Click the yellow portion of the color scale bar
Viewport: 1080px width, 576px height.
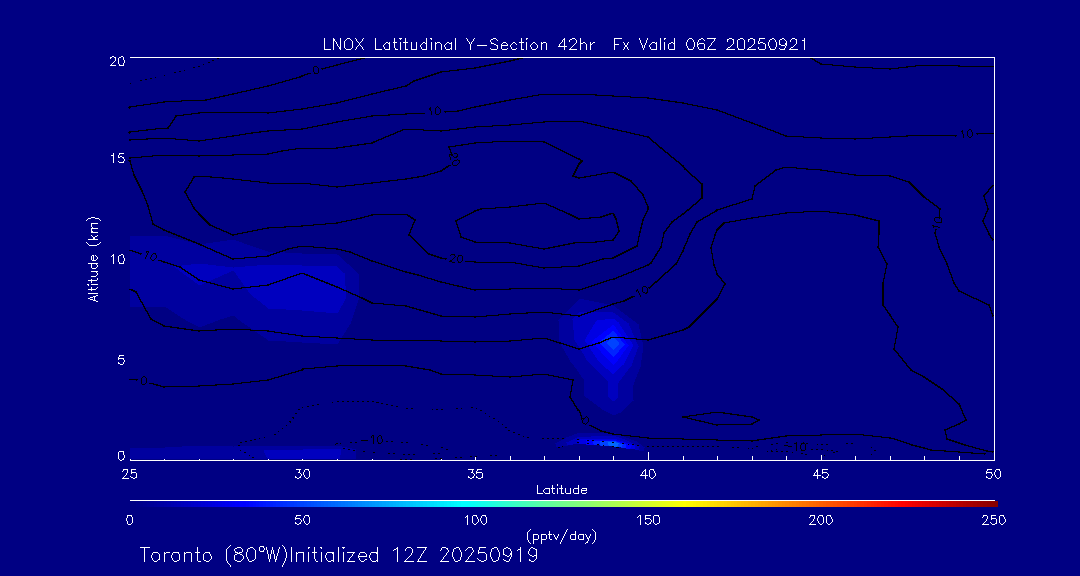pyautogui.click(x=682, y=504)
